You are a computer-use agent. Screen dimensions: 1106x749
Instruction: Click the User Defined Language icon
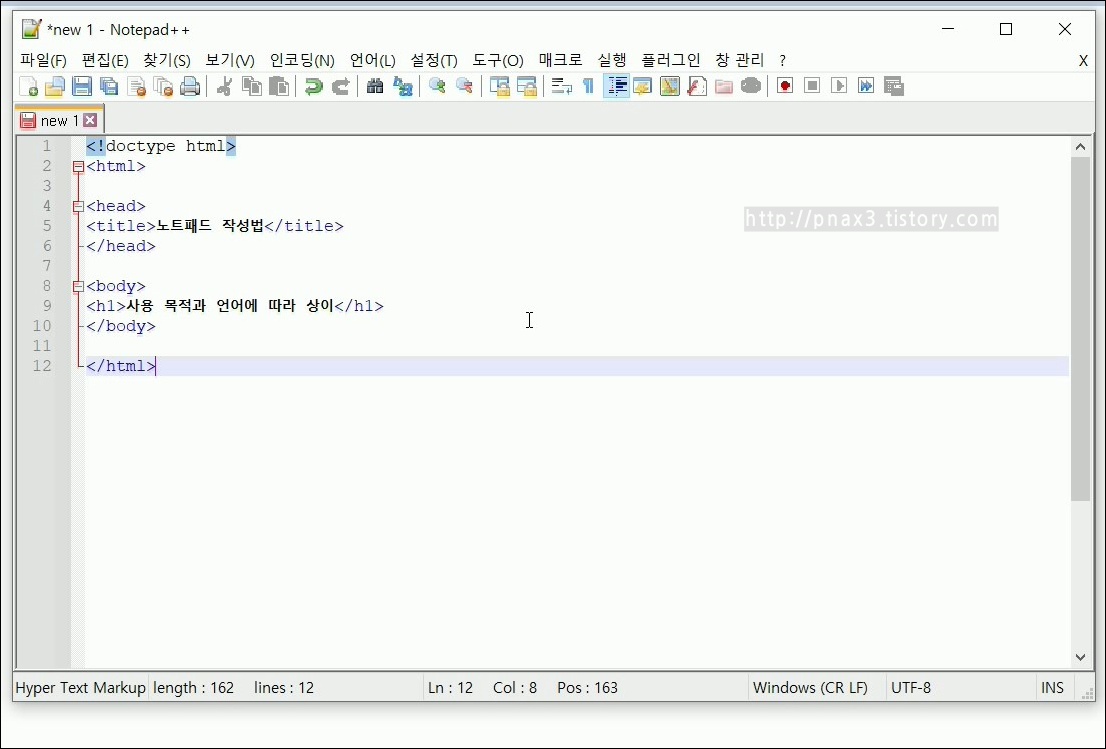pos(643,86)
